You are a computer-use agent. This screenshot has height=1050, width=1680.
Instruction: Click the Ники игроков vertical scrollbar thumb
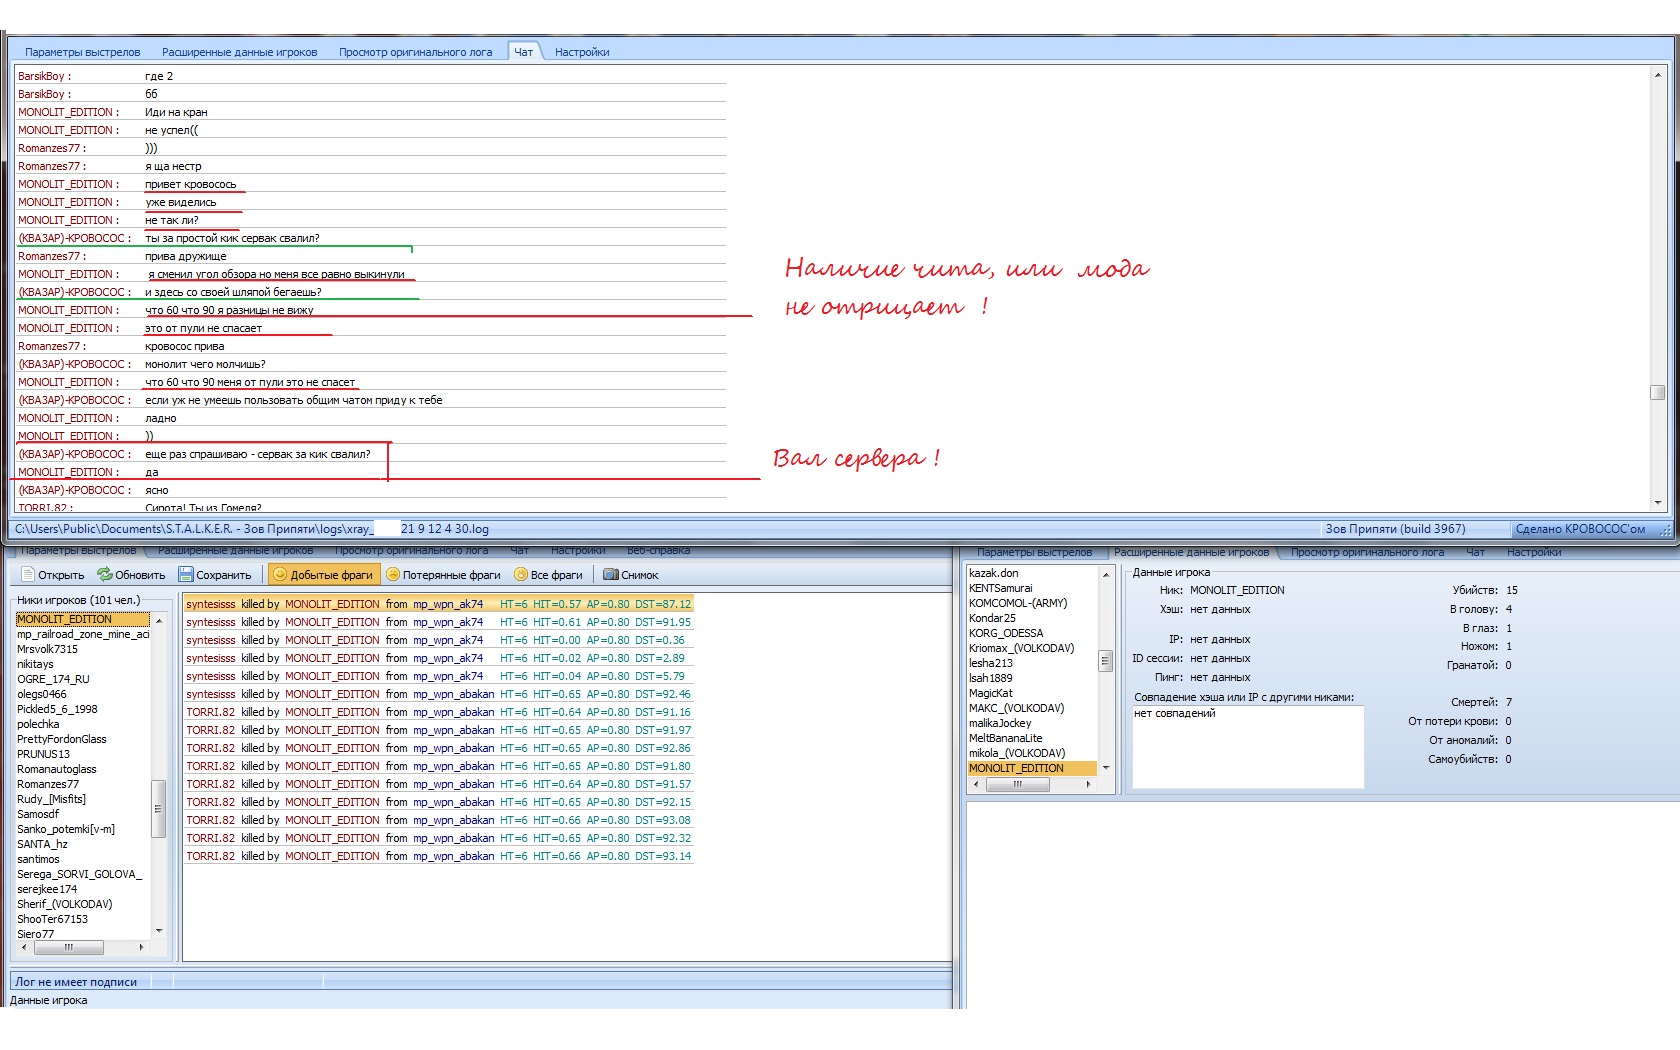point(158,808)
